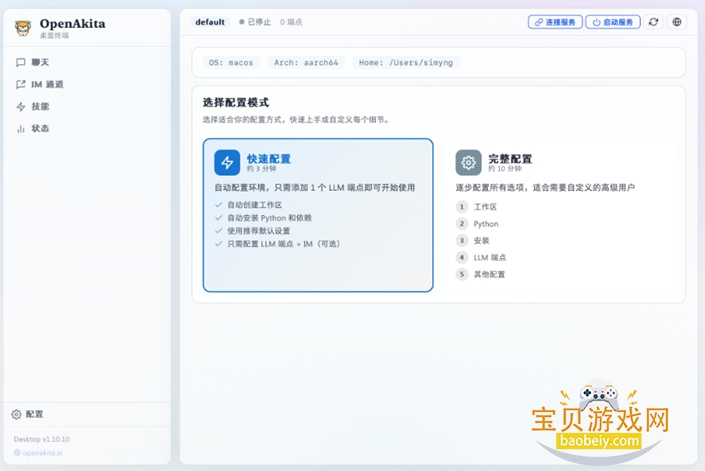This screenshot has height=471, width=705.
Task: Click the refresh icon in top bar
Action: click(654, 21)
